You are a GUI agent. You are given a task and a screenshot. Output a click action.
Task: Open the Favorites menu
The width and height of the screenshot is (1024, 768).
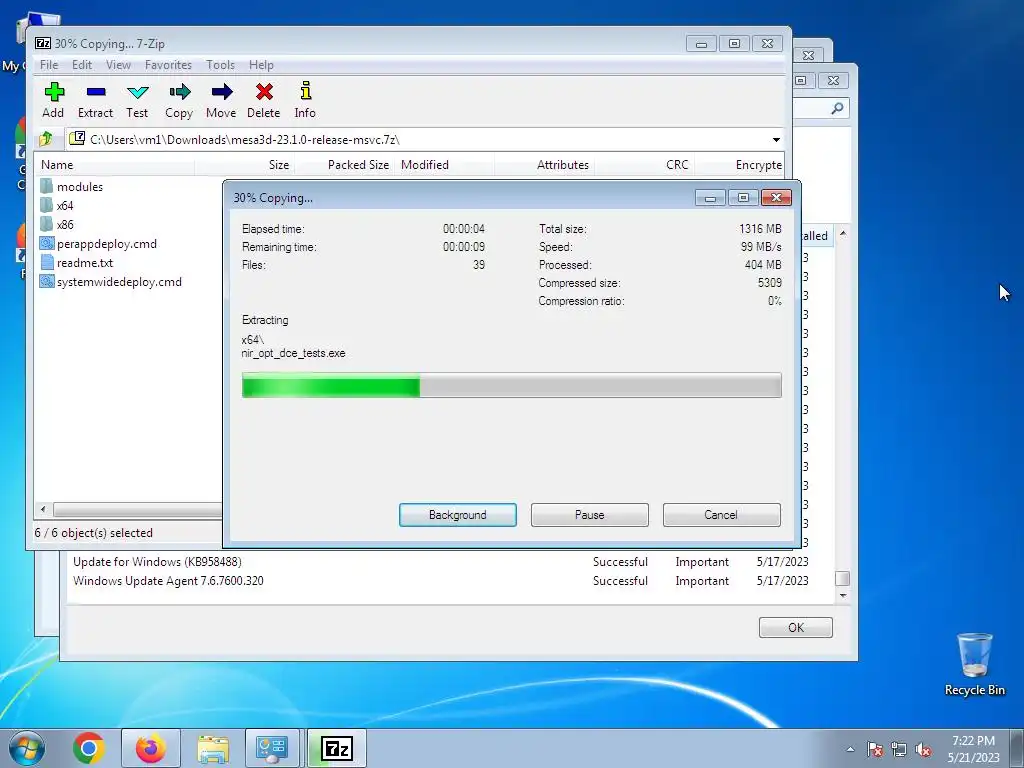pos(168,65)
